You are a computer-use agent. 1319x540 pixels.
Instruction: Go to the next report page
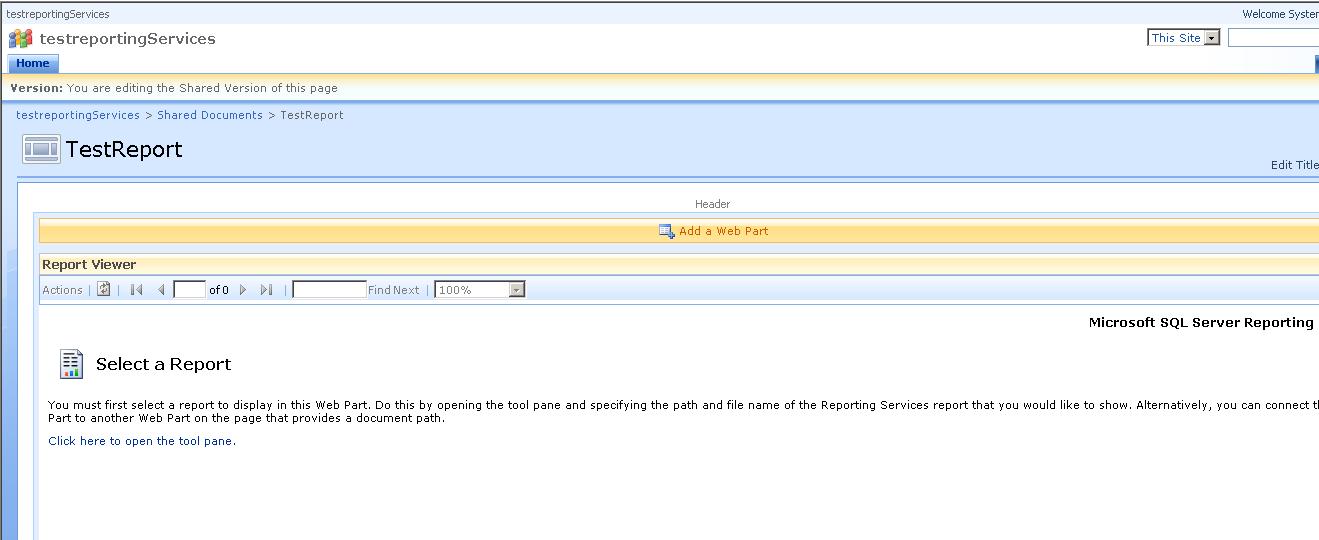click(243, 290)
